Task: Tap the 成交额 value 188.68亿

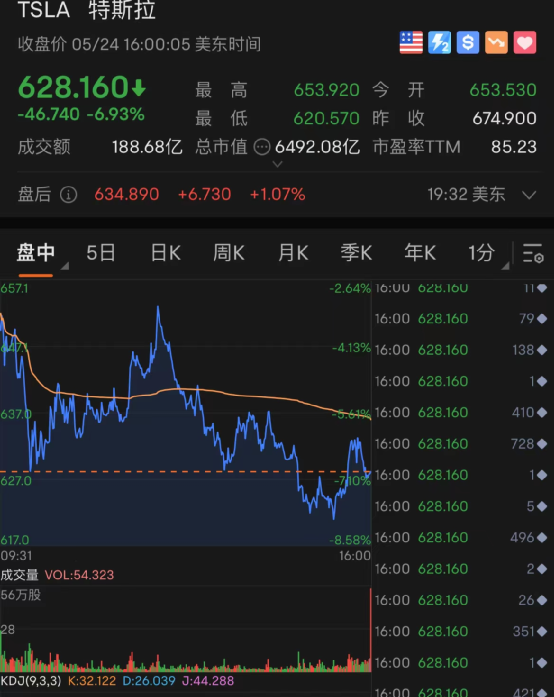Action: click(147, 147)
